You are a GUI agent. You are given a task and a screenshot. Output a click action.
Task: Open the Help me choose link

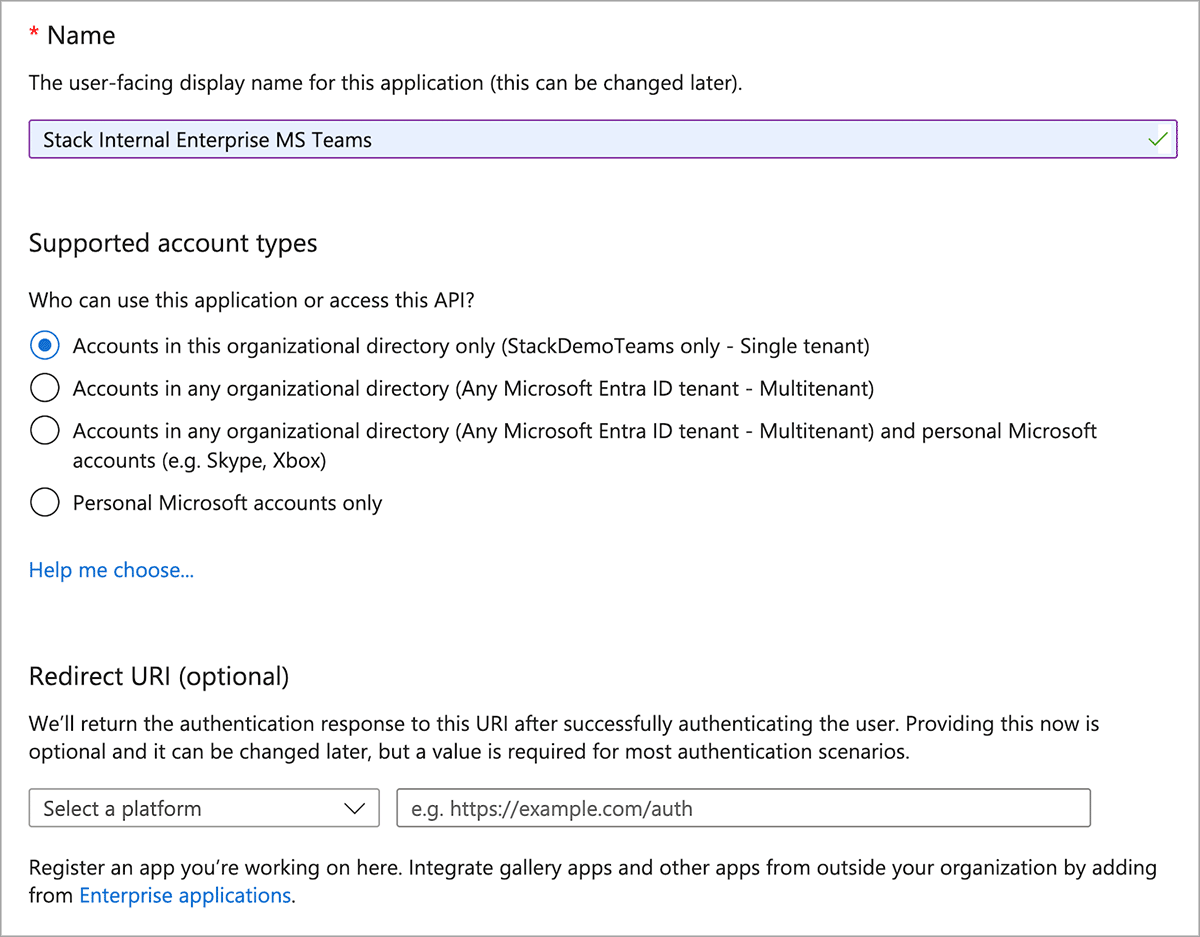coord(111,570)
